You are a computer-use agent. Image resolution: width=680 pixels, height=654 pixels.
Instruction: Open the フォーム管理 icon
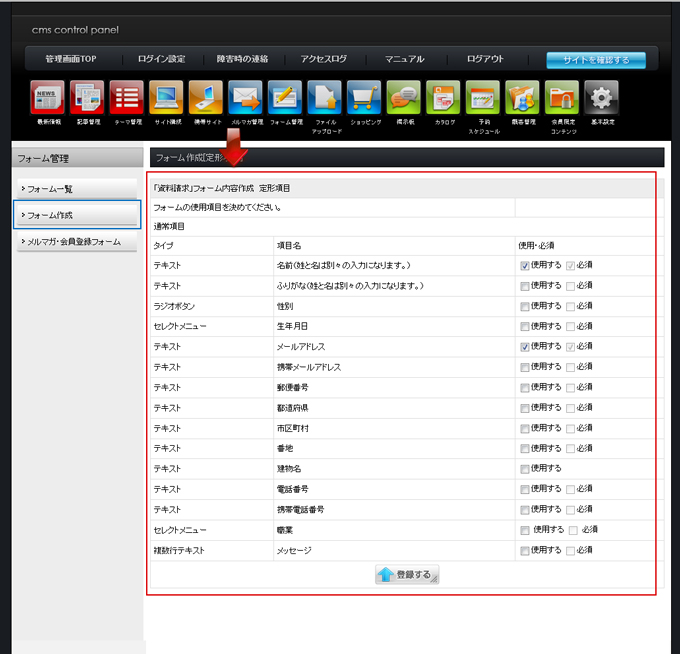point(285,98)
